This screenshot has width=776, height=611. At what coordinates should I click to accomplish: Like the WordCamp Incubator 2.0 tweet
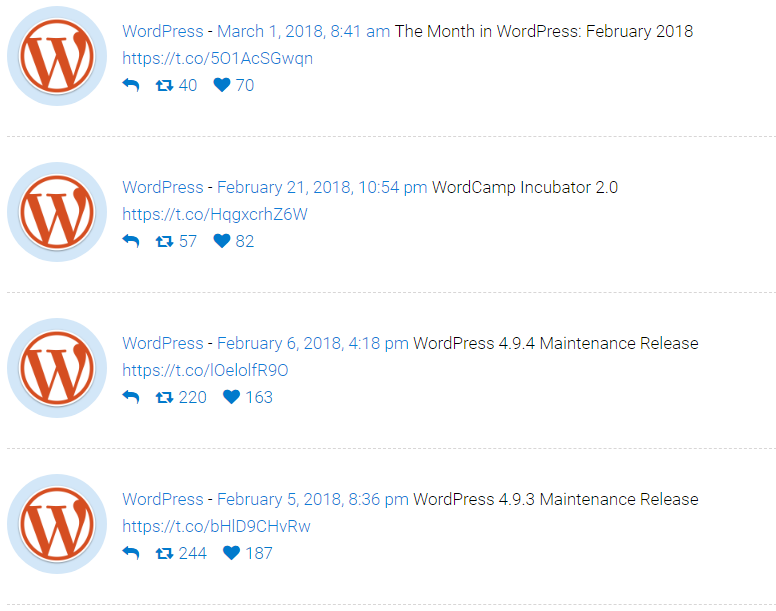222,242
